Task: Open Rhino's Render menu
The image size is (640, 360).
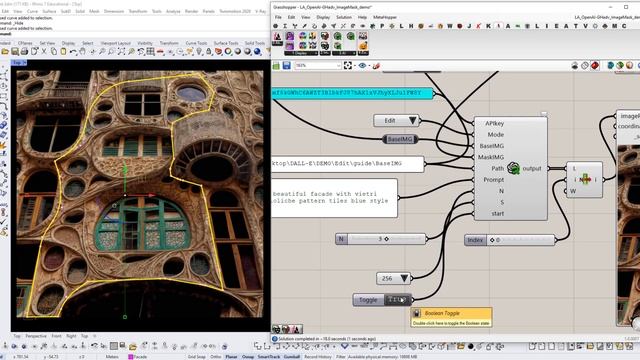Action: pyautogui.click(x=191, y=11)
